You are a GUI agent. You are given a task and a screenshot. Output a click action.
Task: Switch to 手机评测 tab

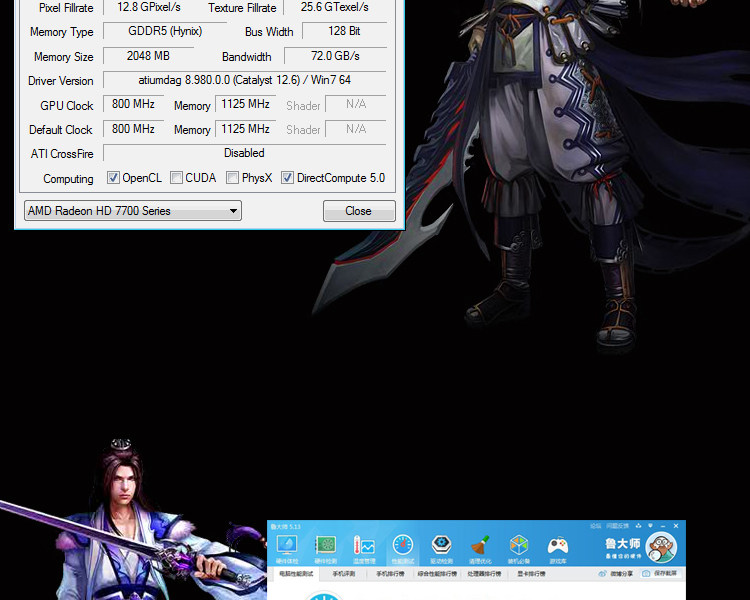(x=343, y=573)
